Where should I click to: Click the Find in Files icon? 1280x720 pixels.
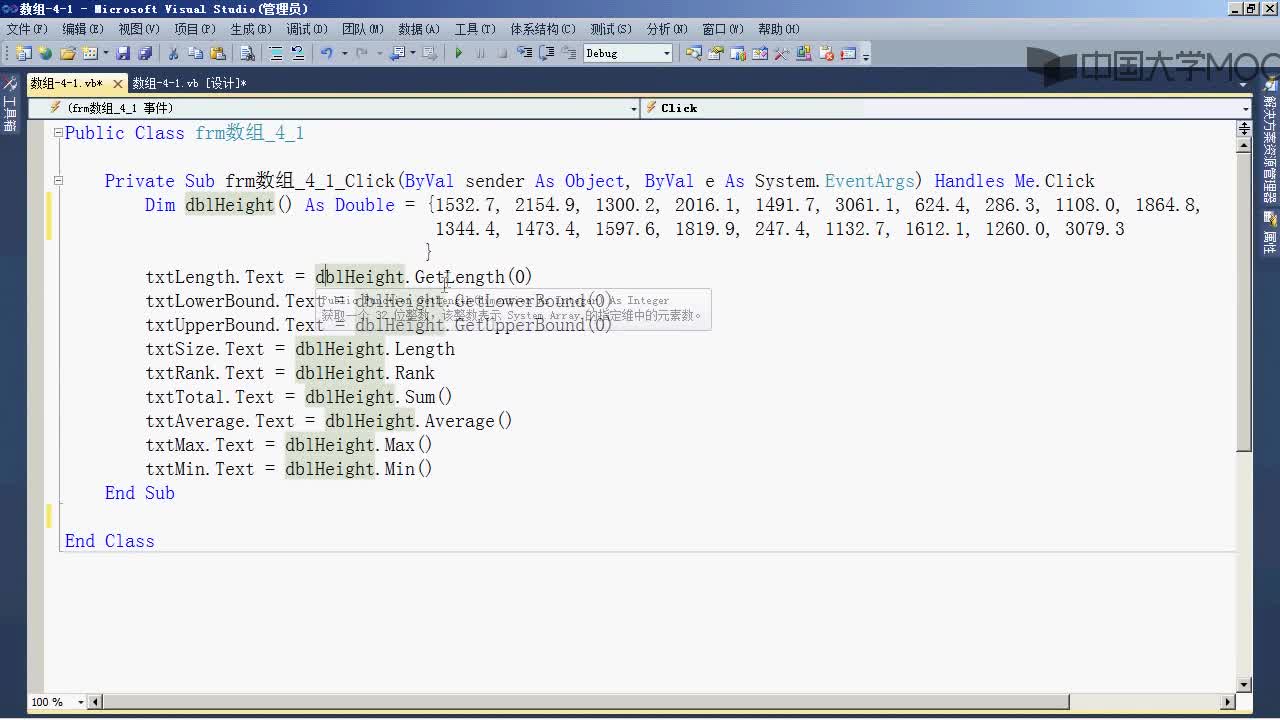247,53
